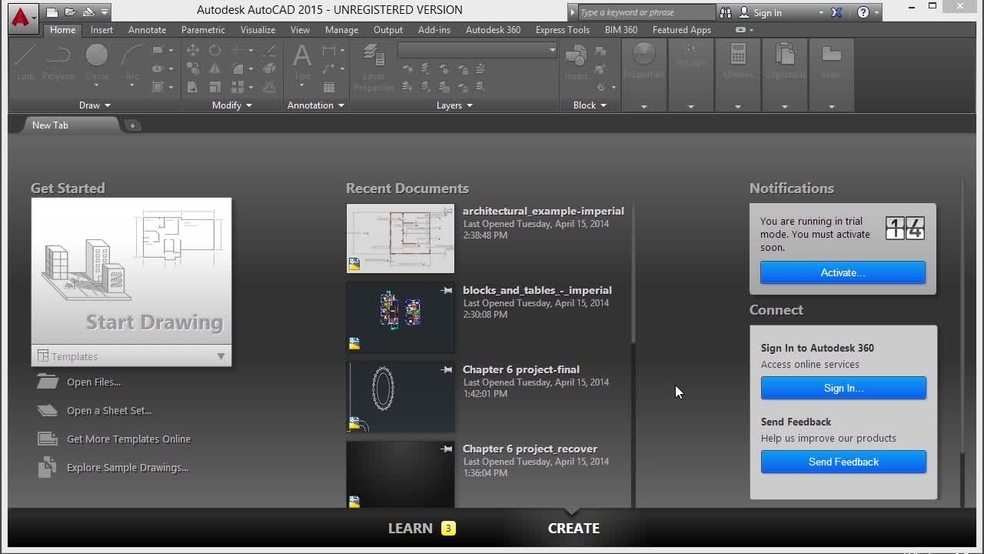Toggle pin on Chapter 6 project_recover document

point(446,449)
